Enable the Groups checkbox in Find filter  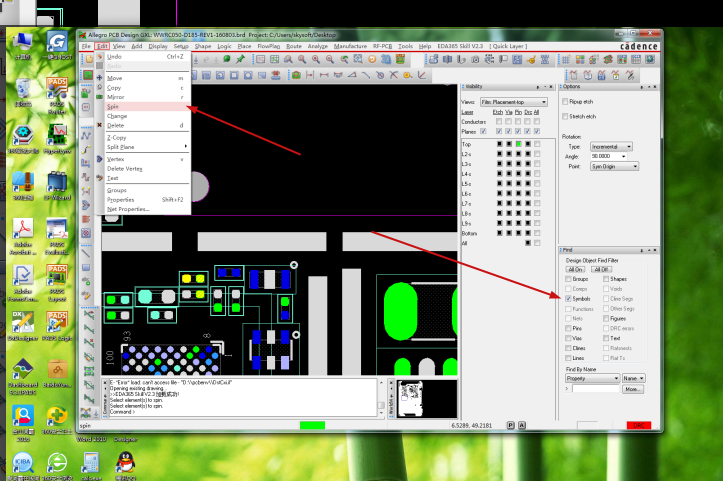tap(568, 279)
